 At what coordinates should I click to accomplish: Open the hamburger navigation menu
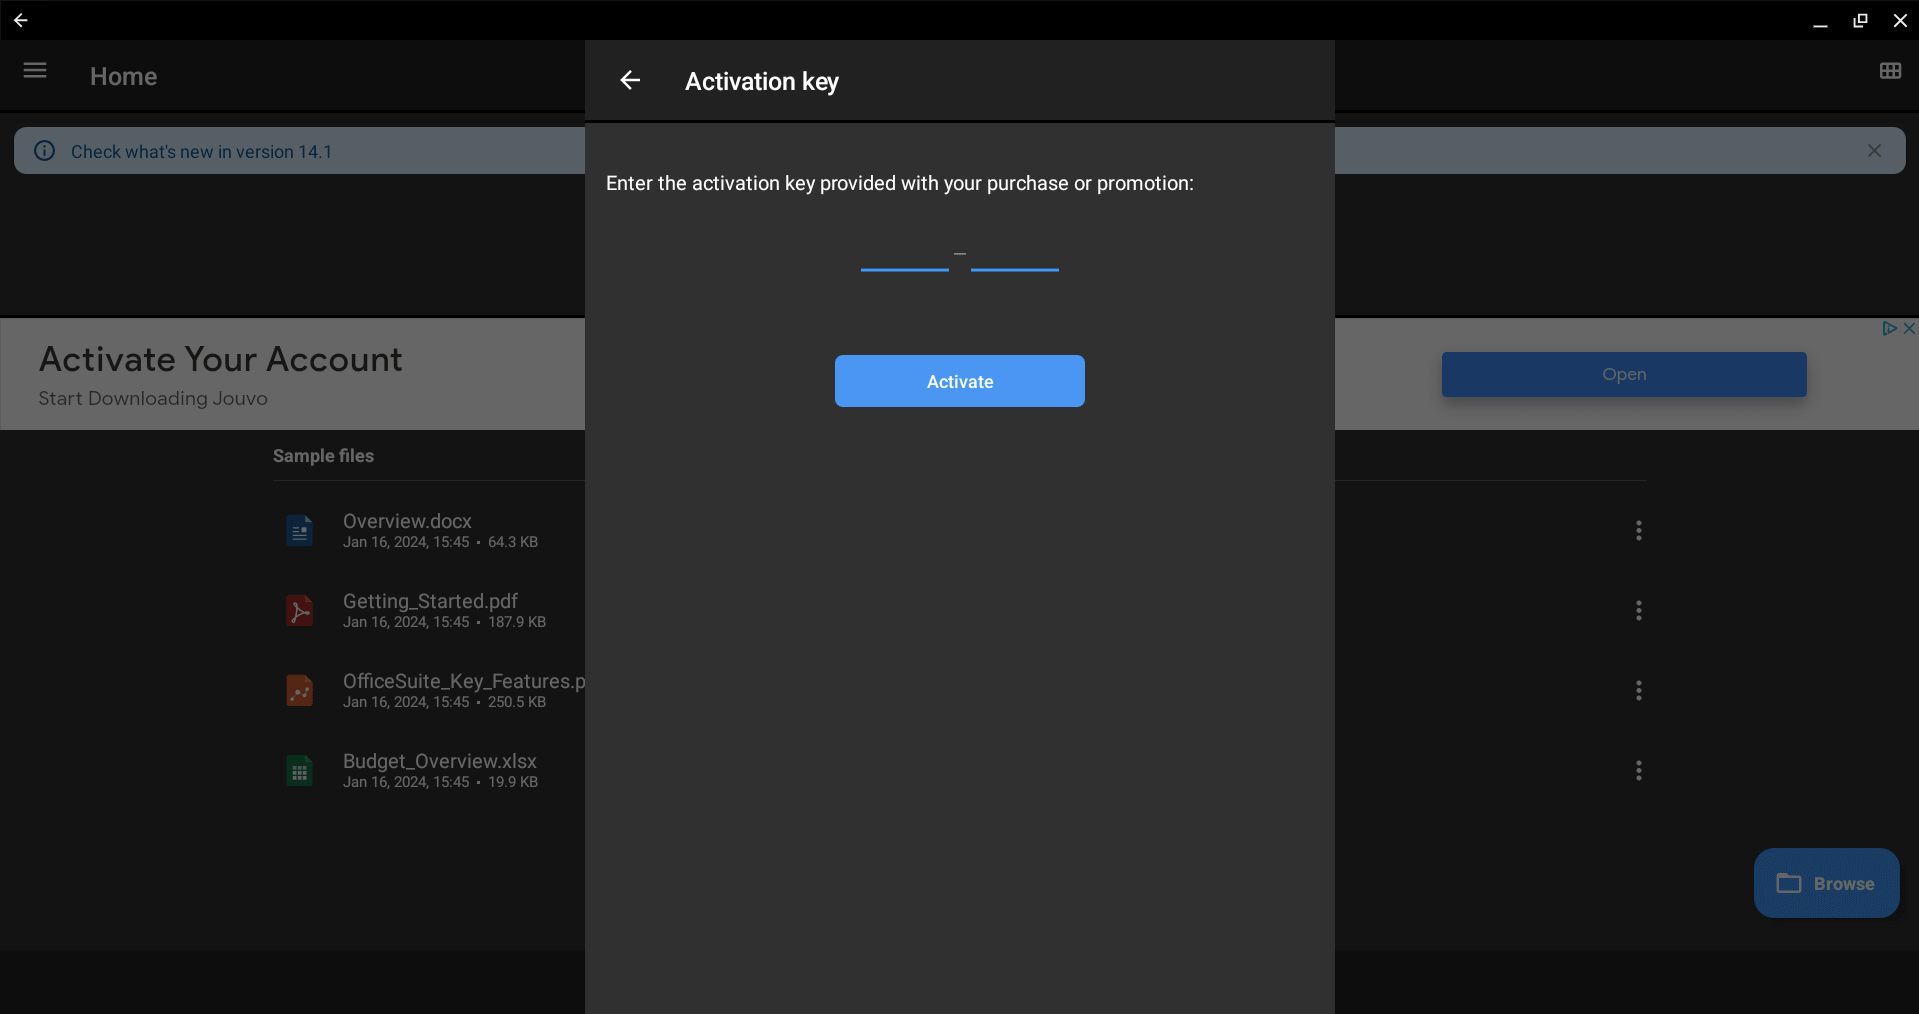pos(35,70)
